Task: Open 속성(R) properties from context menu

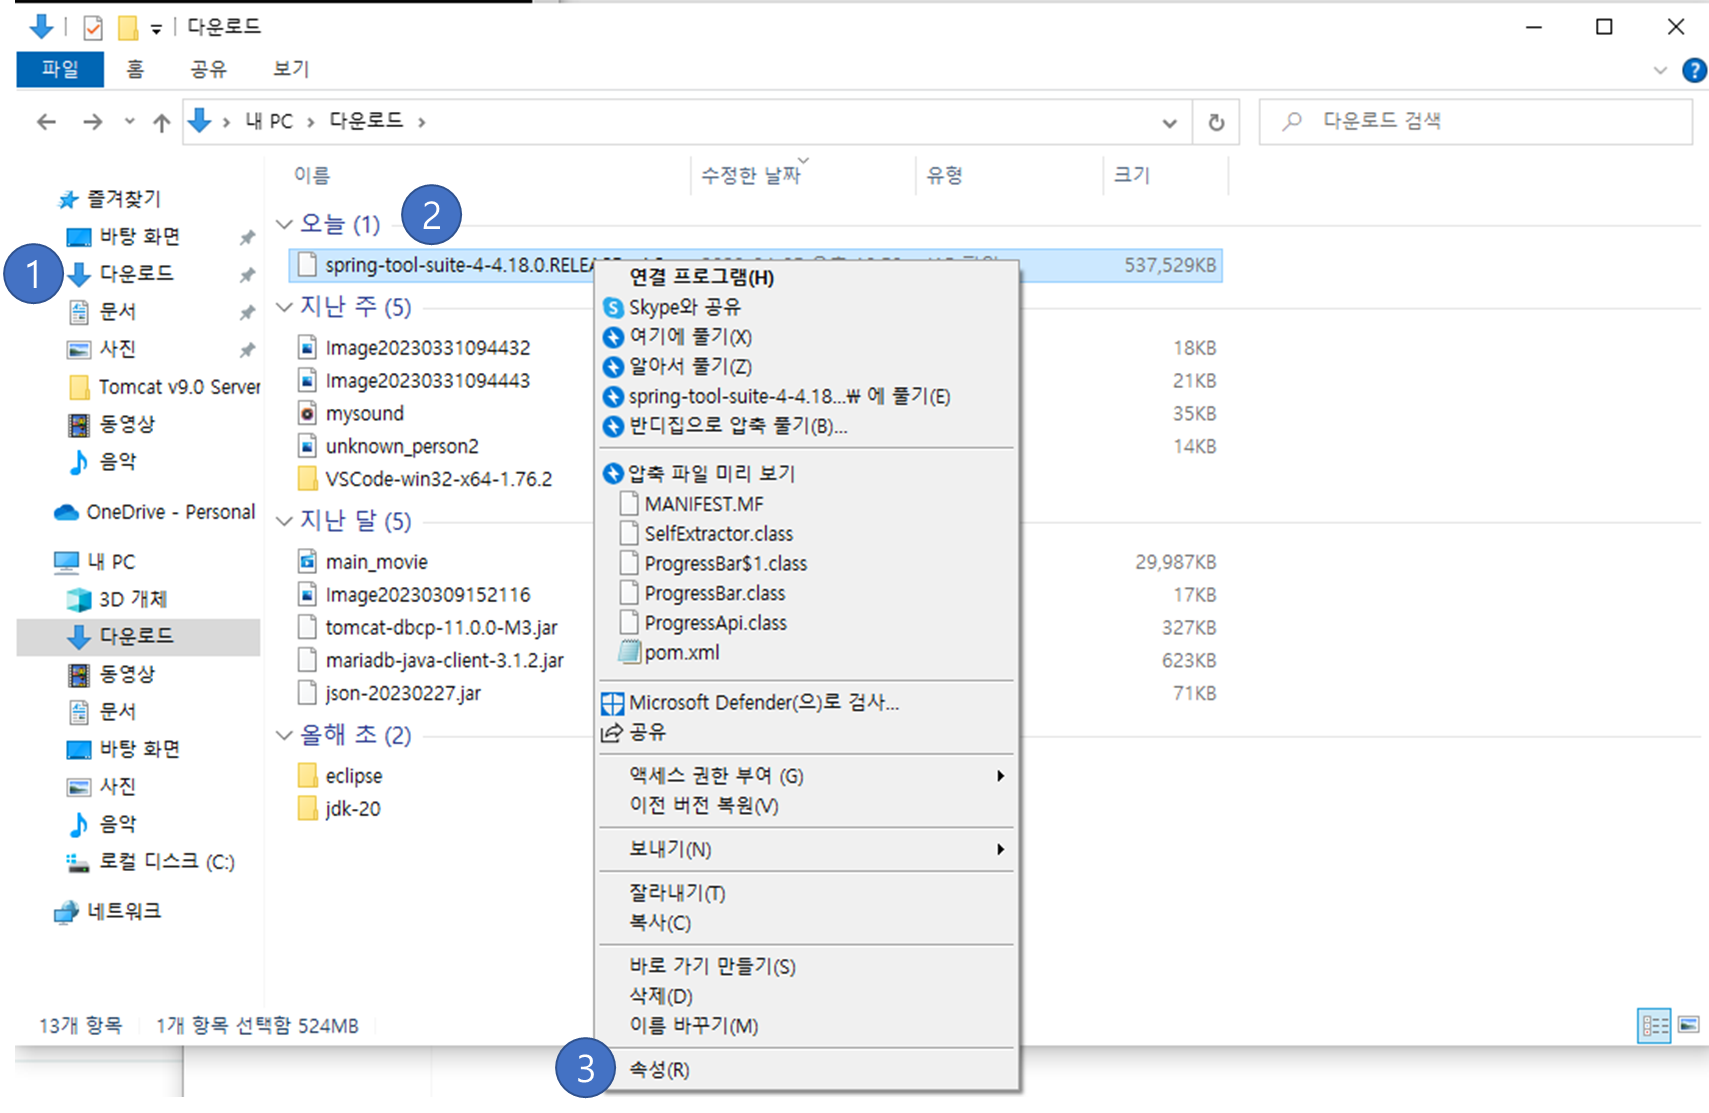Action: [806, 1070]
